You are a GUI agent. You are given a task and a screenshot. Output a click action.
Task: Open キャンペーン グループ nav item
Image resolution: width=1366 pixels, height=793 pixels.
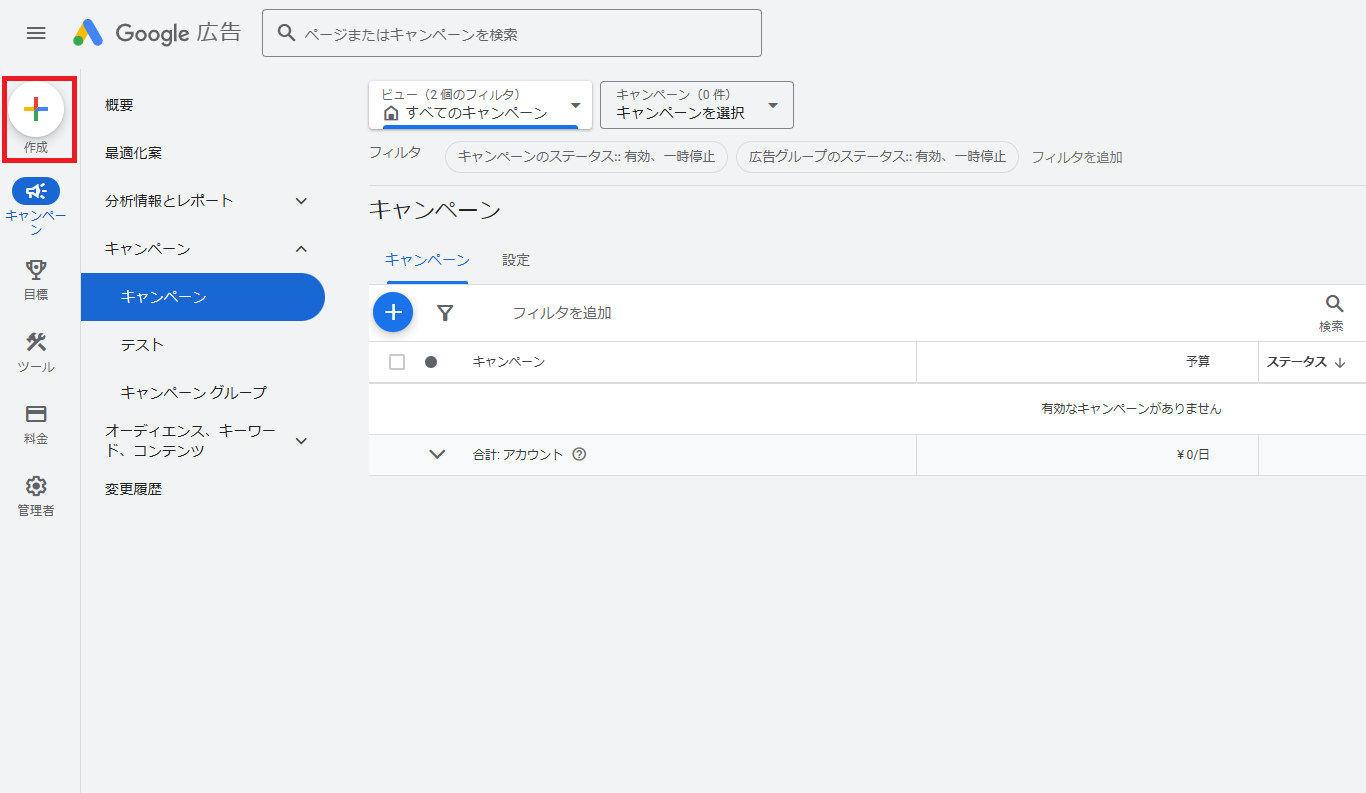click(x=194, y=393)
